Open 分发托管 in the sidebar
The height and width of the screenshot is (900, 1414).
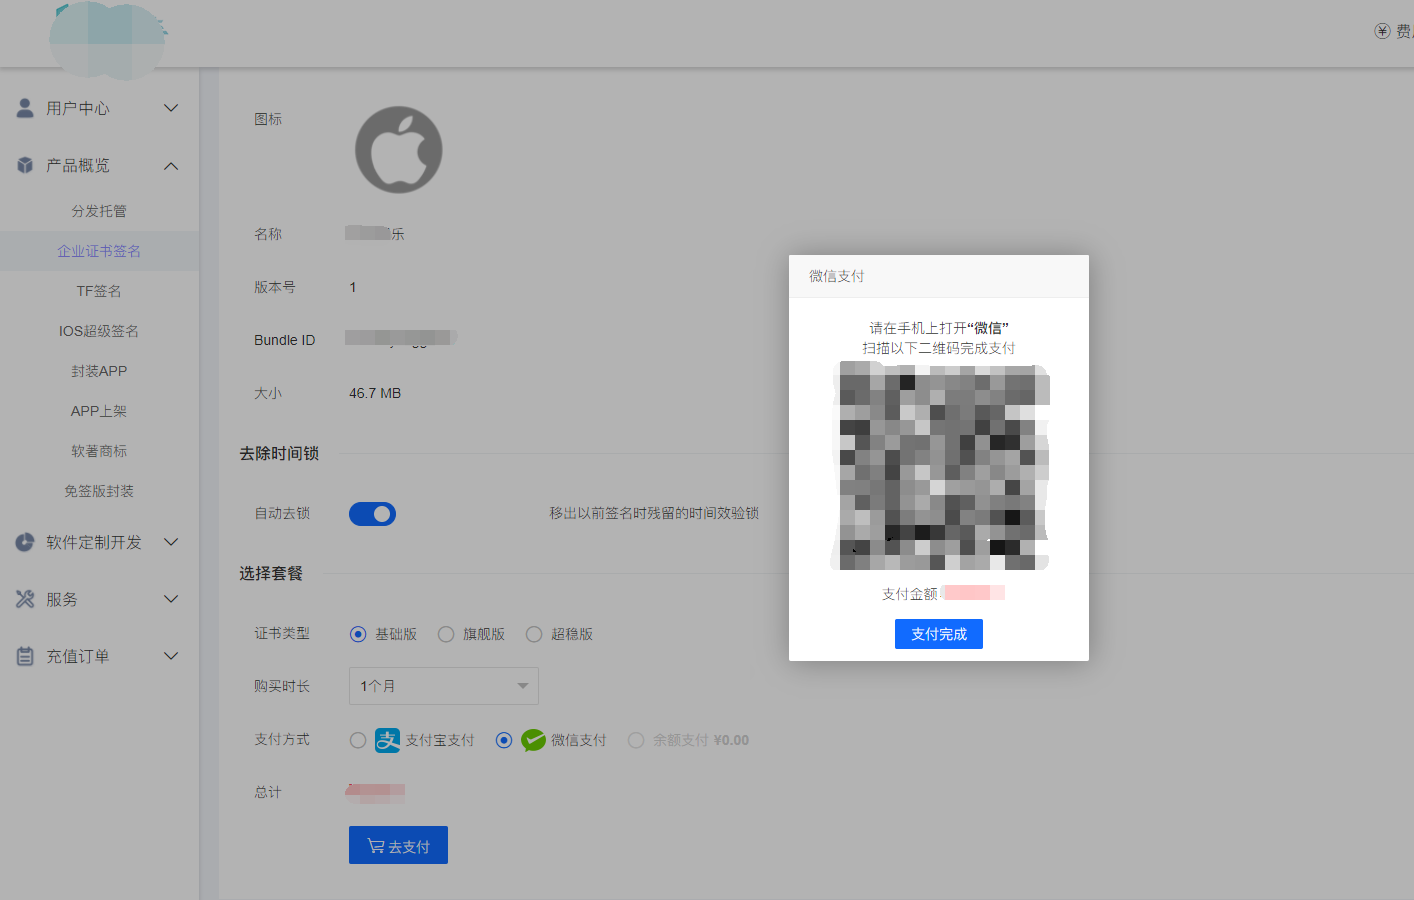pos(99,211)
